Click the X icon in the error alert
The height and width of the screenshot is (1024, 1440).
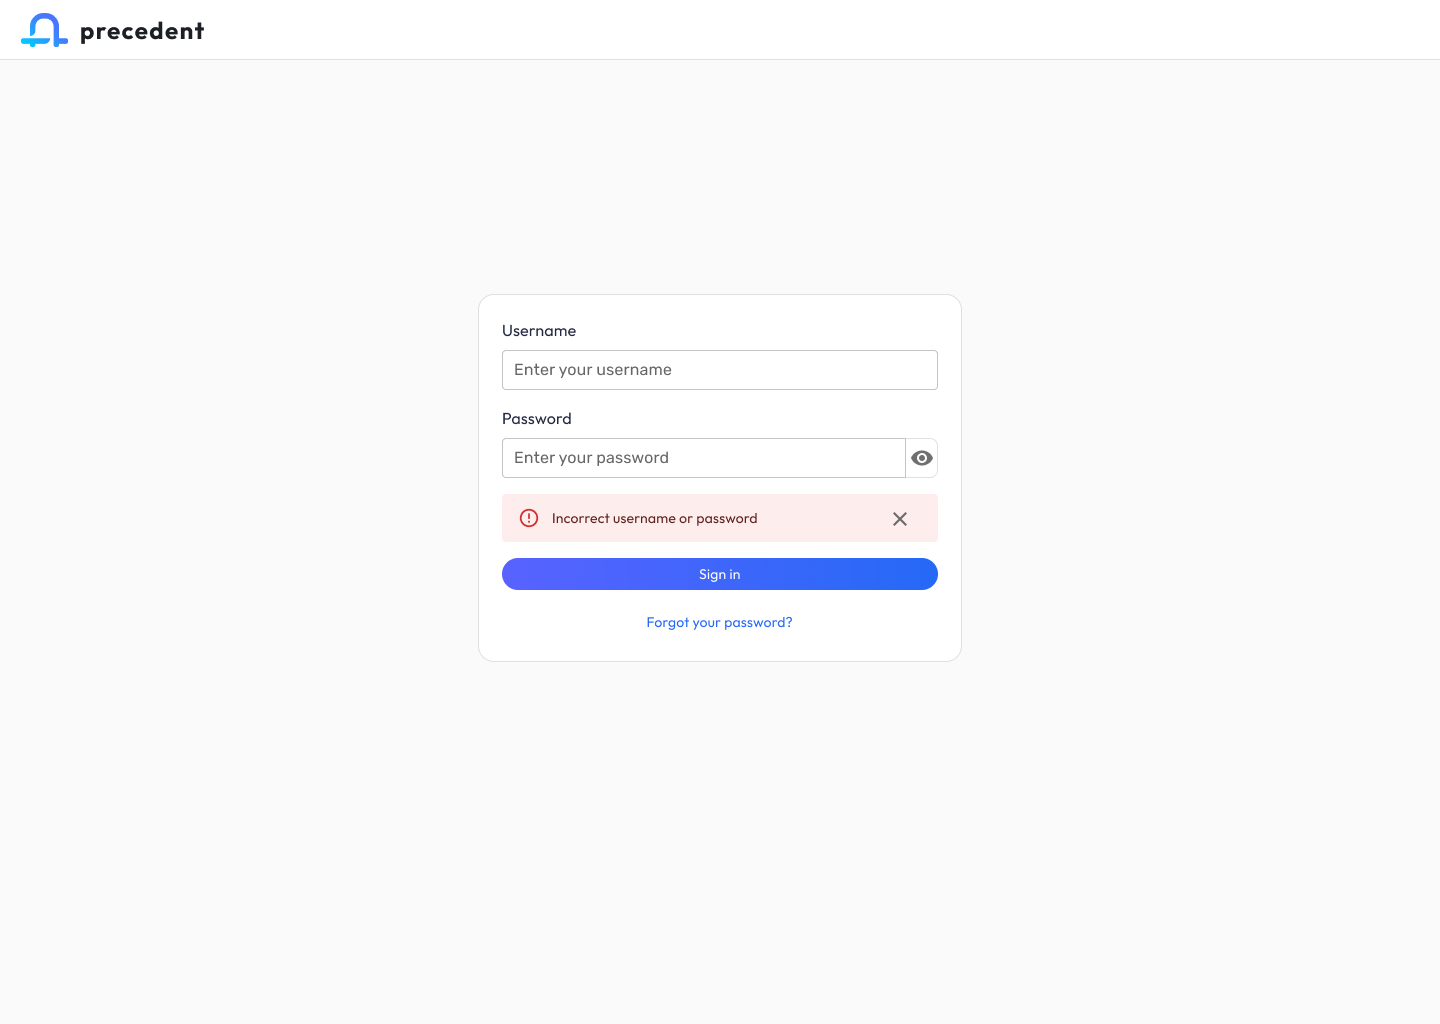pos(900,519)
